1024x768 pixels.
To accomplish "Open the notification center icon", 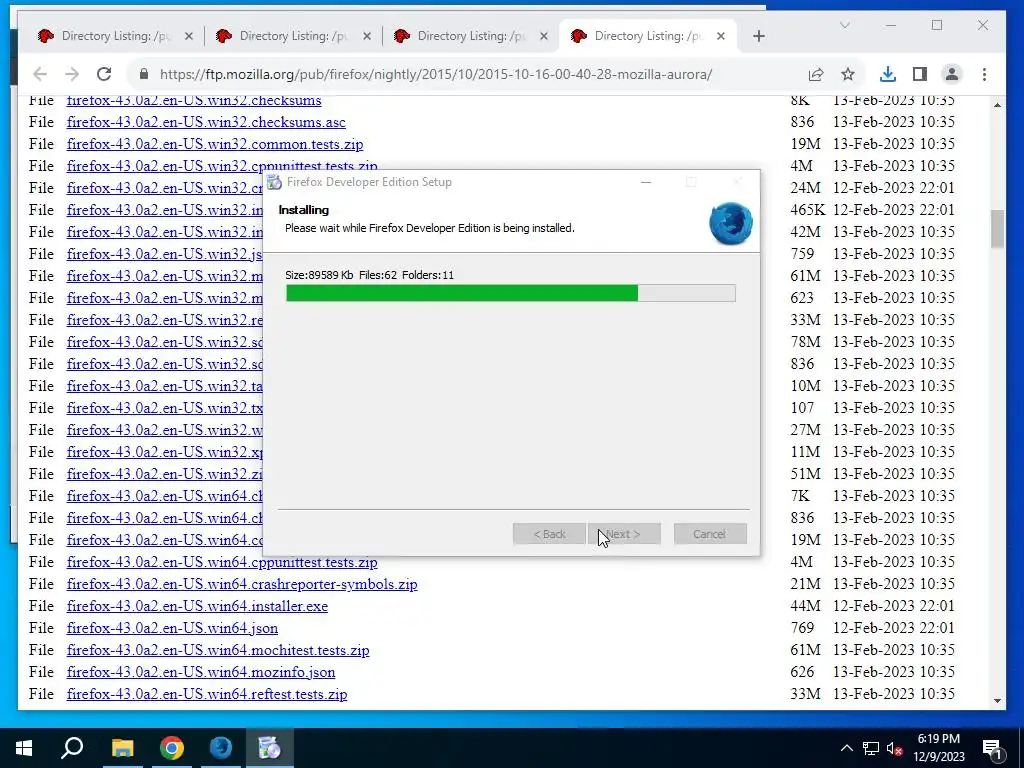I will [x=992, y=748].
